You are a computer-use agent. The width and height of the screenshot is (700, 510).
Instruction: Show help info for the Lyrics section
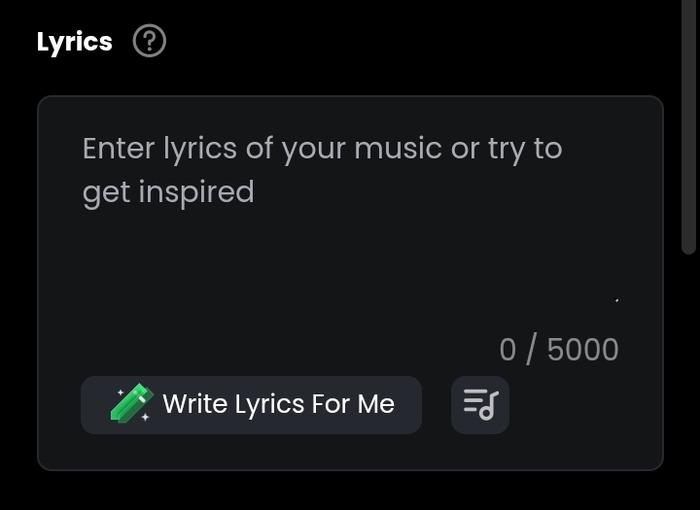[x=150, y=42]
